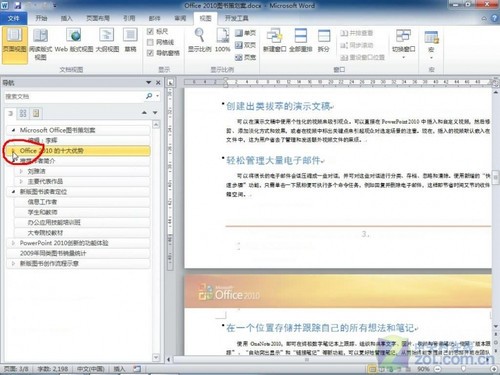
Task: Go to previous heading with up arrow
Action: tap(144, 113)
